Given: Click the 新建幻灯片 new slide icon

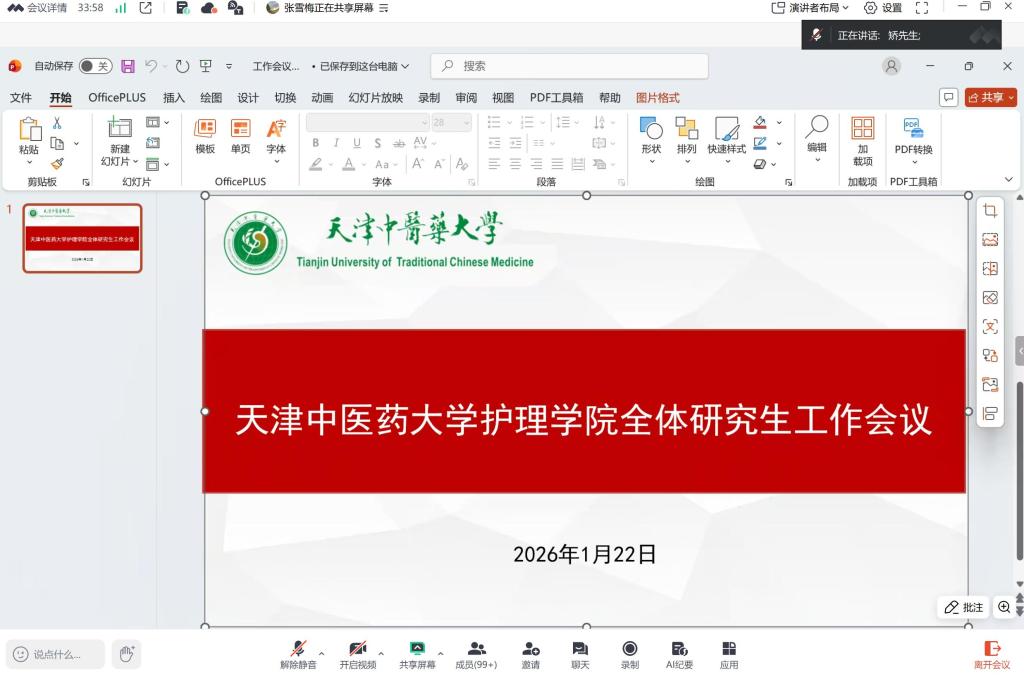Looking at the screenshot, I should (x=120, y=128).
